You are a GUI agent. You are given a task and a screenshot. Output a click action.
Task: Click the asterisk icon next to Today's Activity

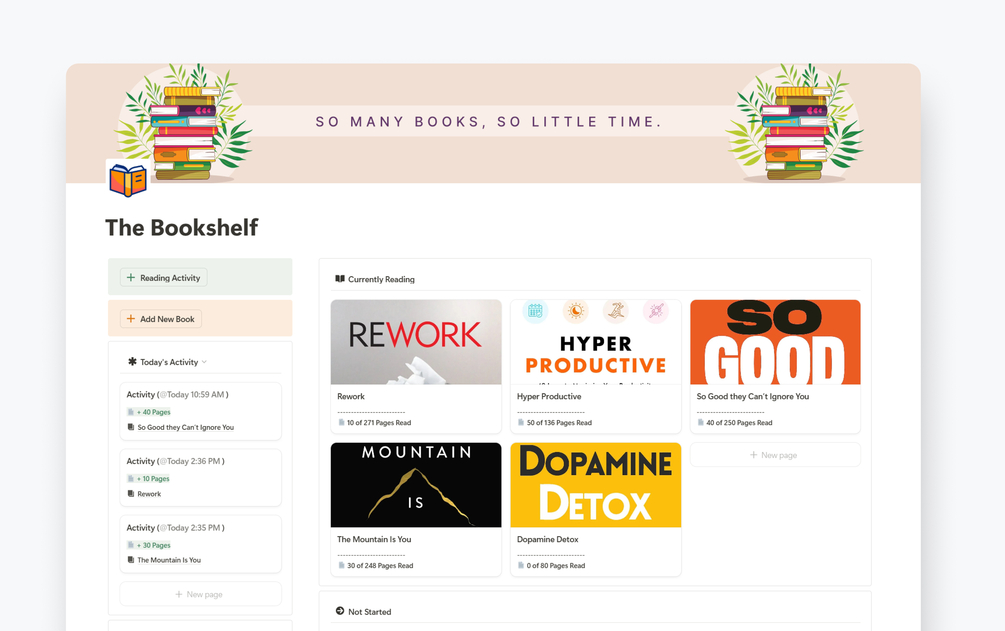click(x=132, y=362)
